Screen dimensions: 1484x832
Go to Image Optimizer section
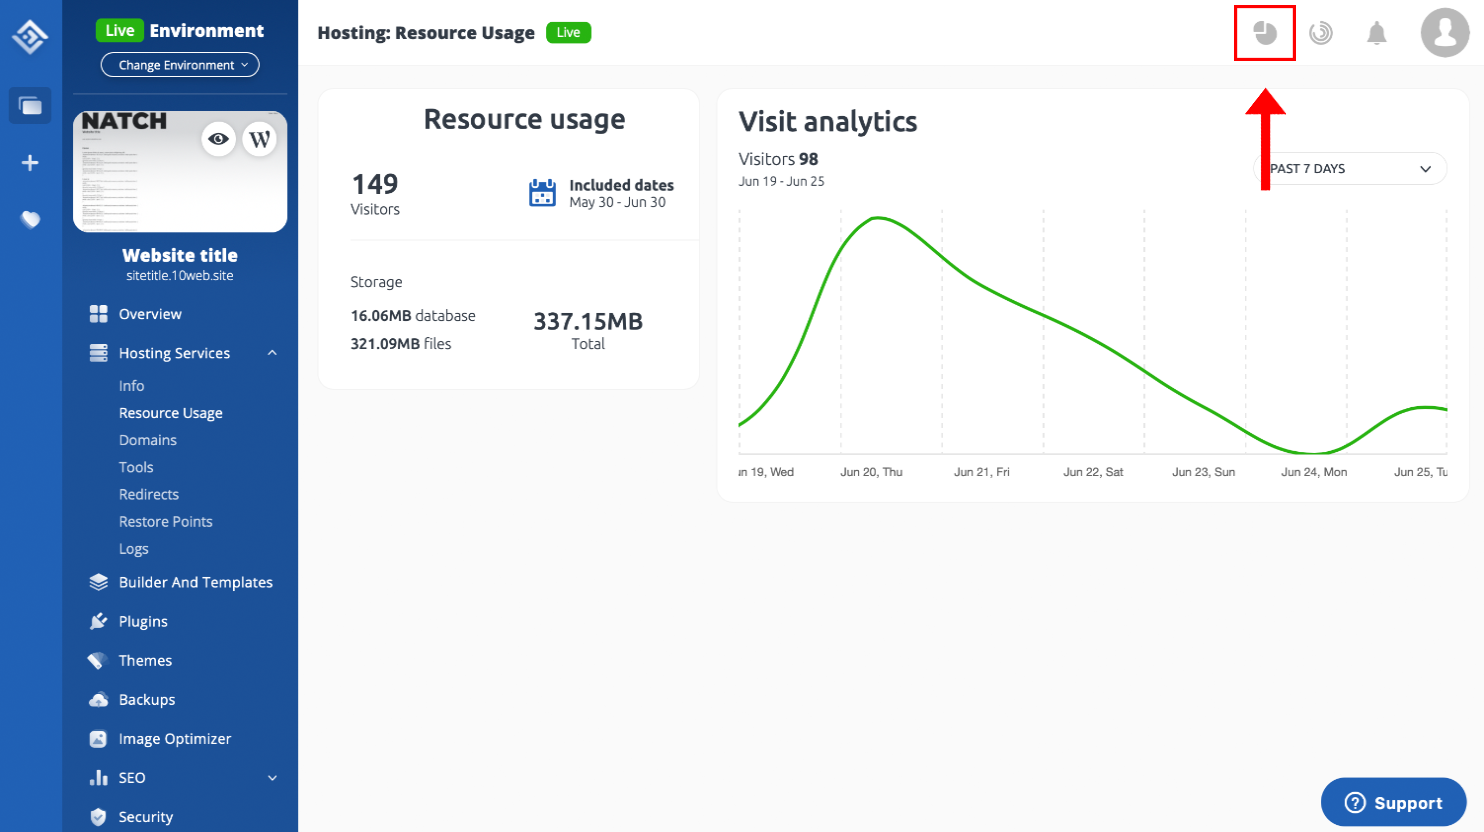coord(175,739)
